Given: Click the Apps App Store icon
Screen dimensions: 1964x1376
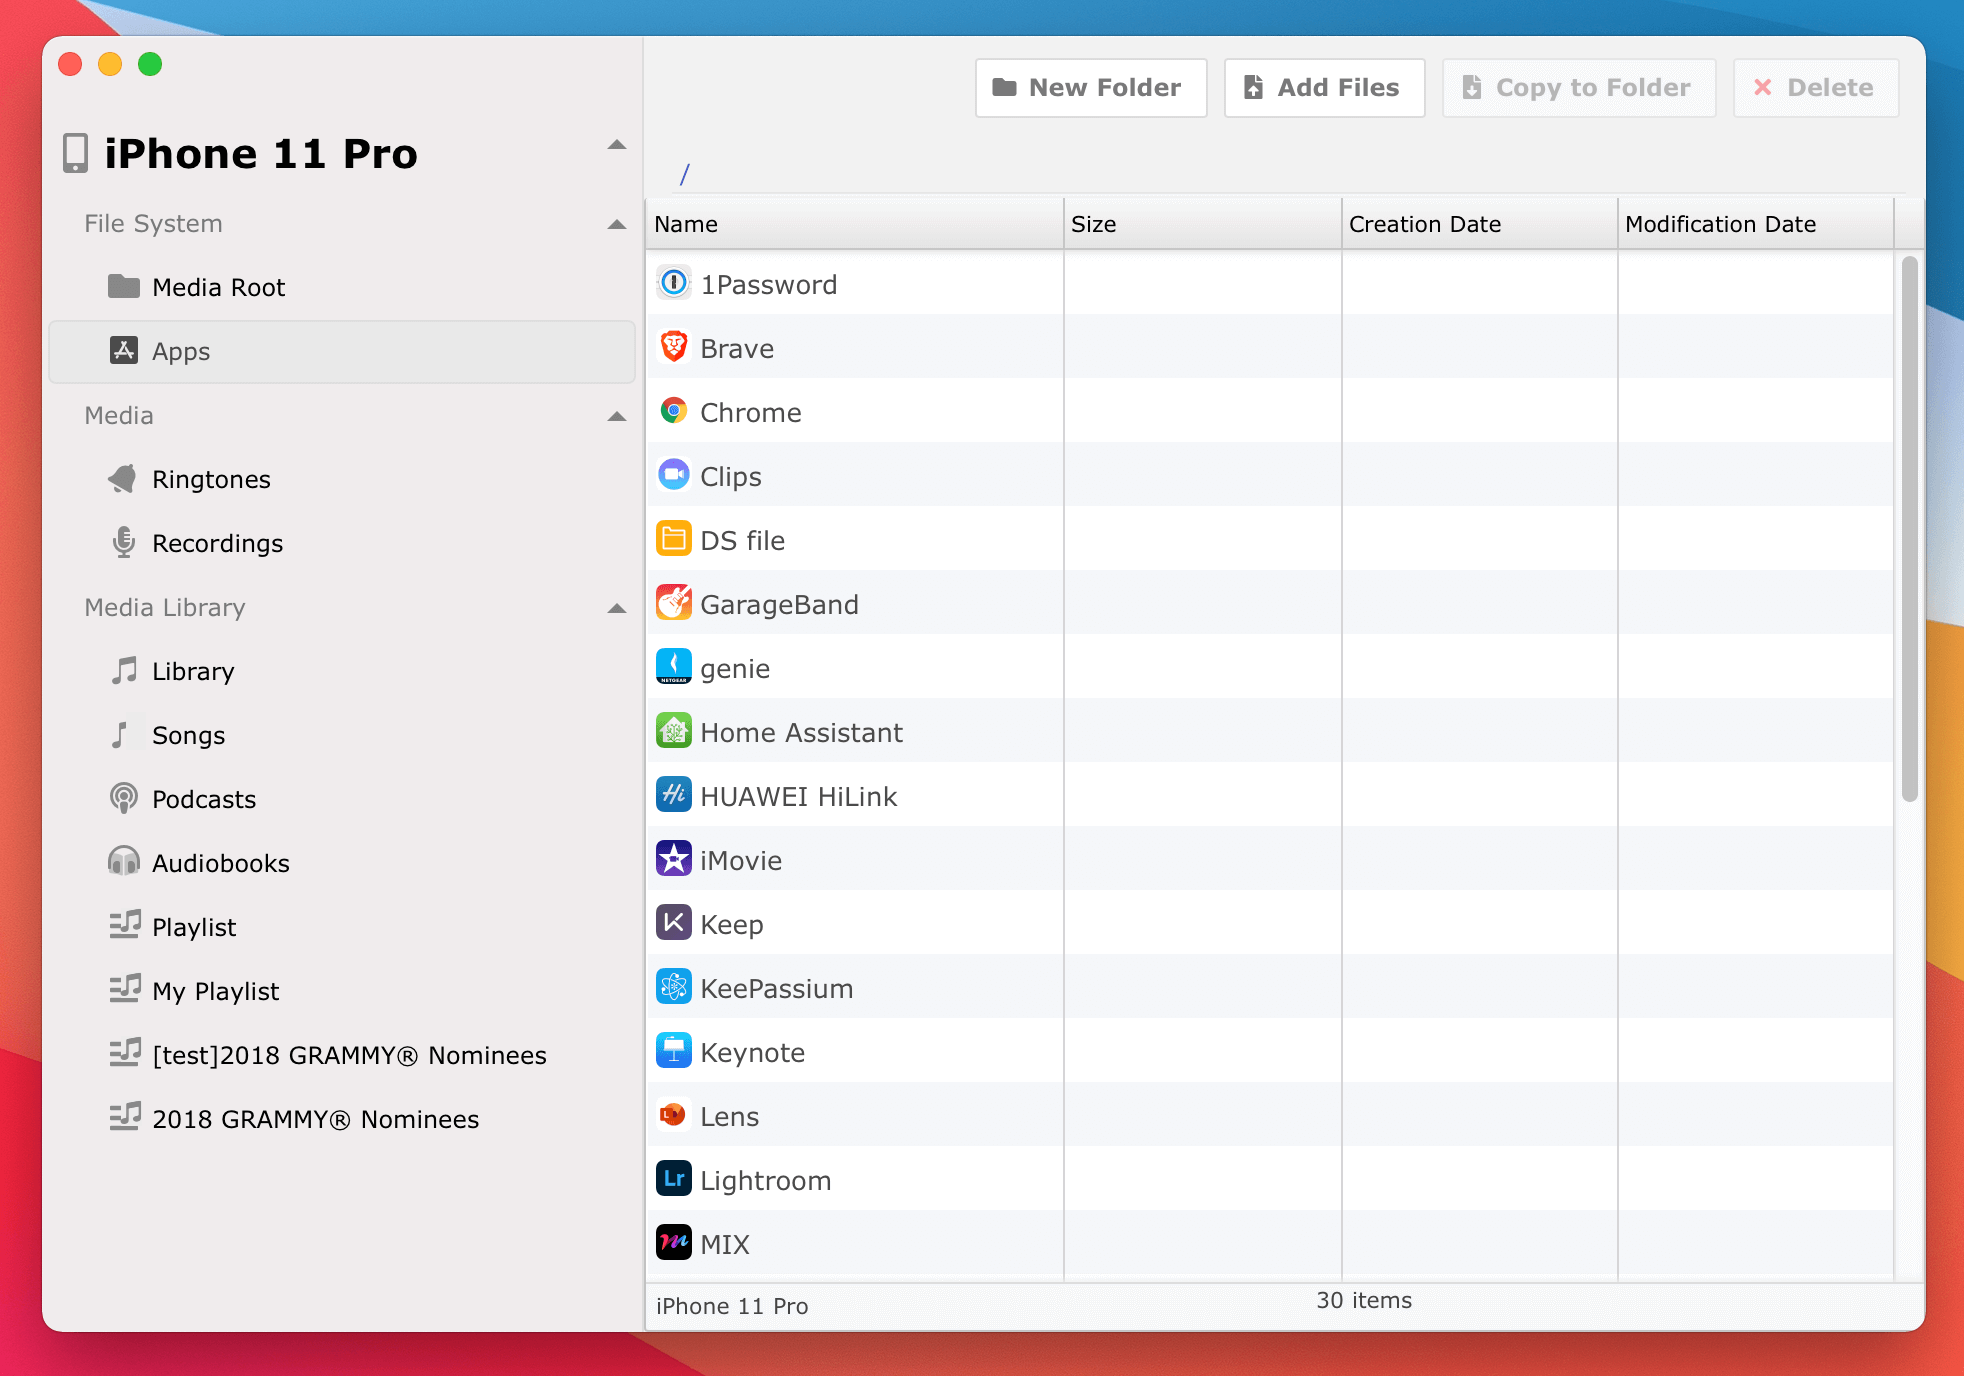Looking at the screenshot, I should [x=123, y=351].
